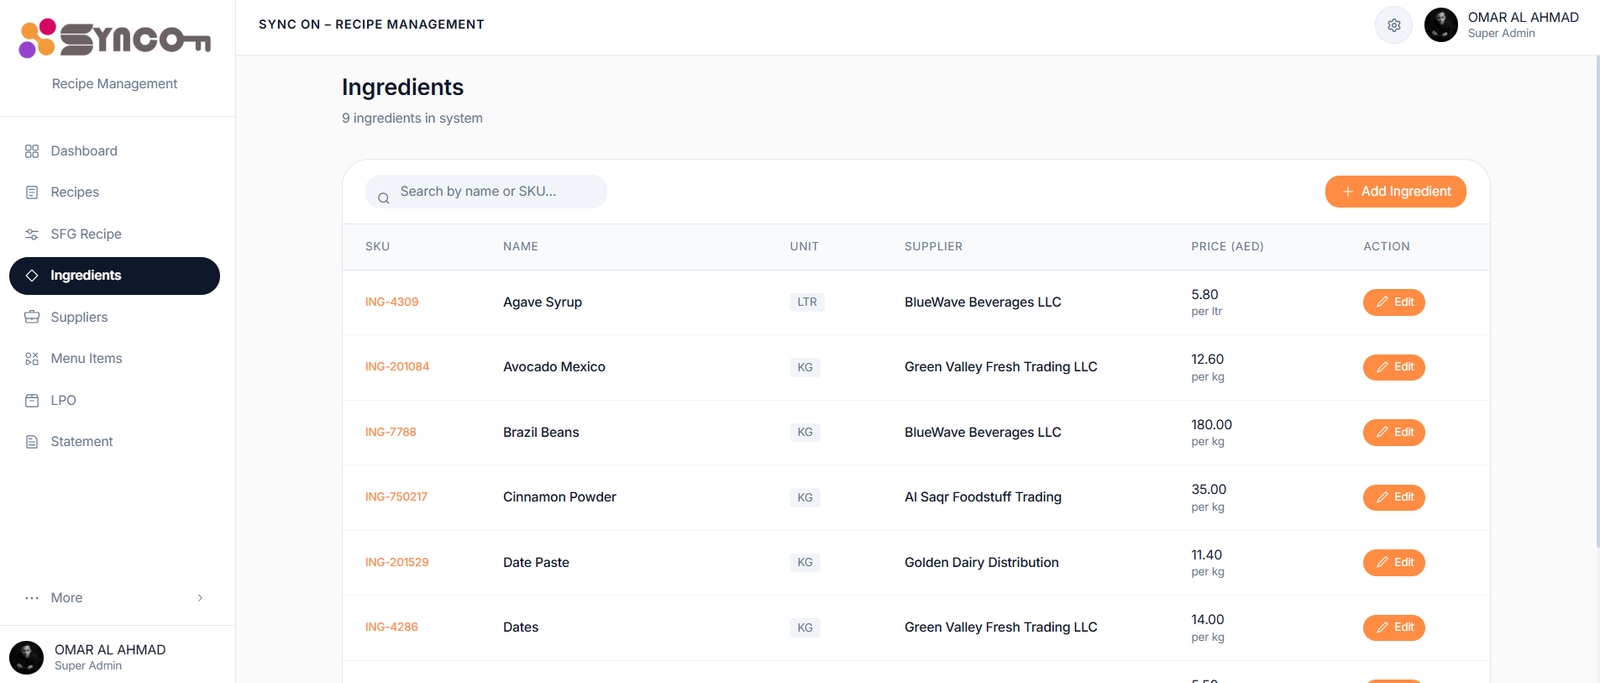Edit the Date Paste ingredient

1394,562
